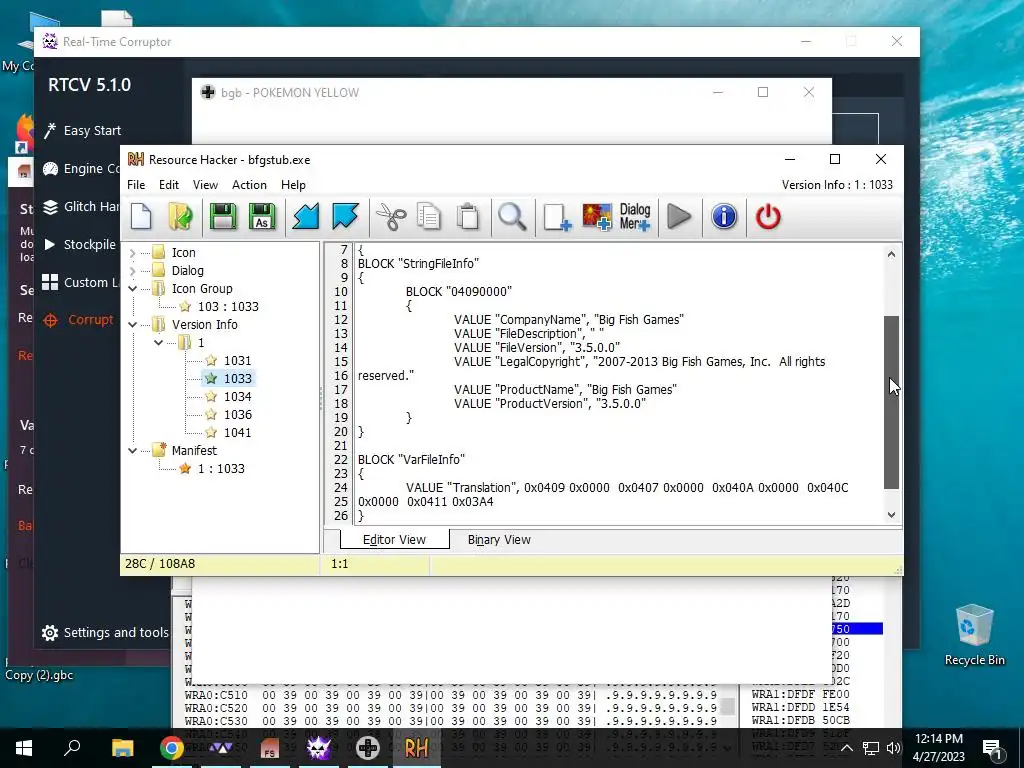Click the editor vertical scrollbar thumb
Image resolution: width=1024 pixels, height=768 pixels.
tap(891, 402)
